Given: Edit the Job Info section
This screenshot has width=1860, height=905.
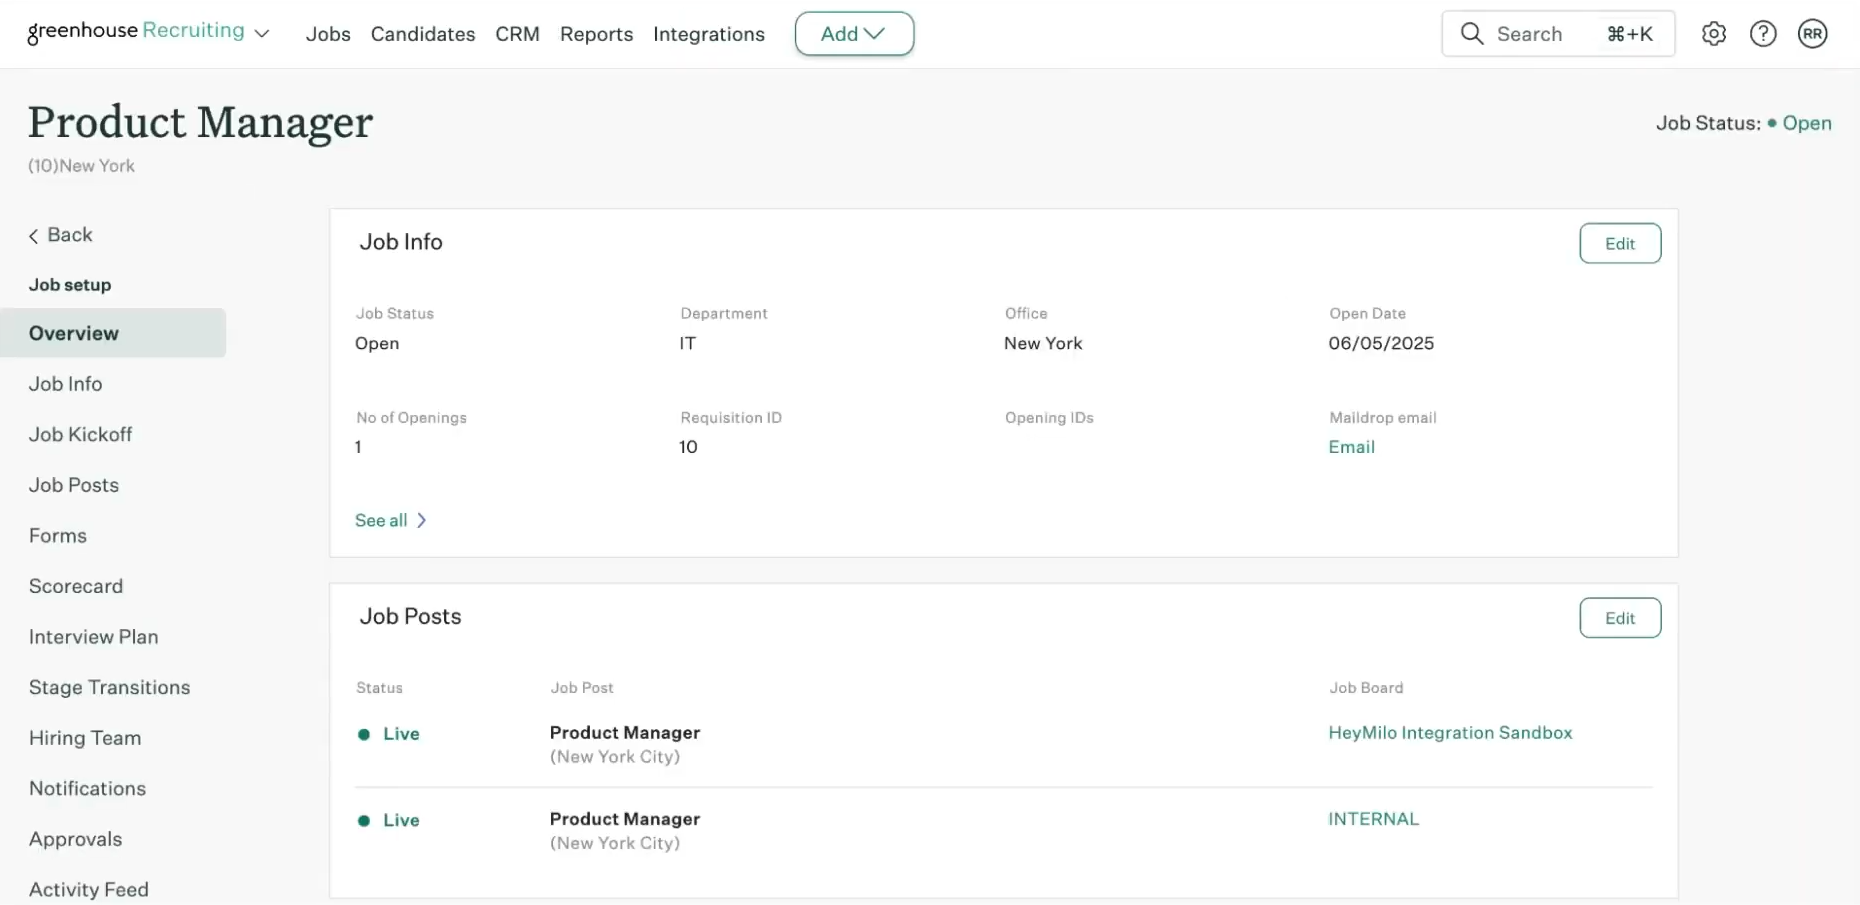Looking at the screenshot, I should [x=1620, y=243].
